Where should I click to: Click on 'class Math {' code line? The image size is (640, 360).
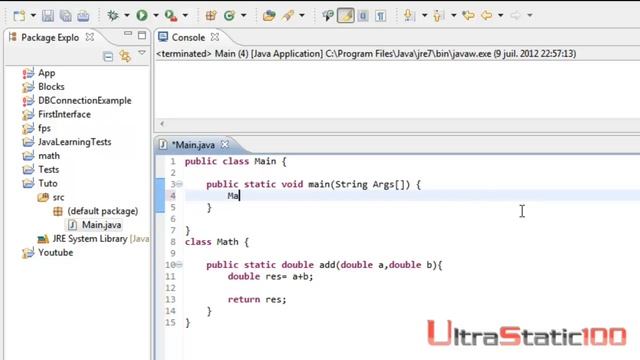pos(217,242)
